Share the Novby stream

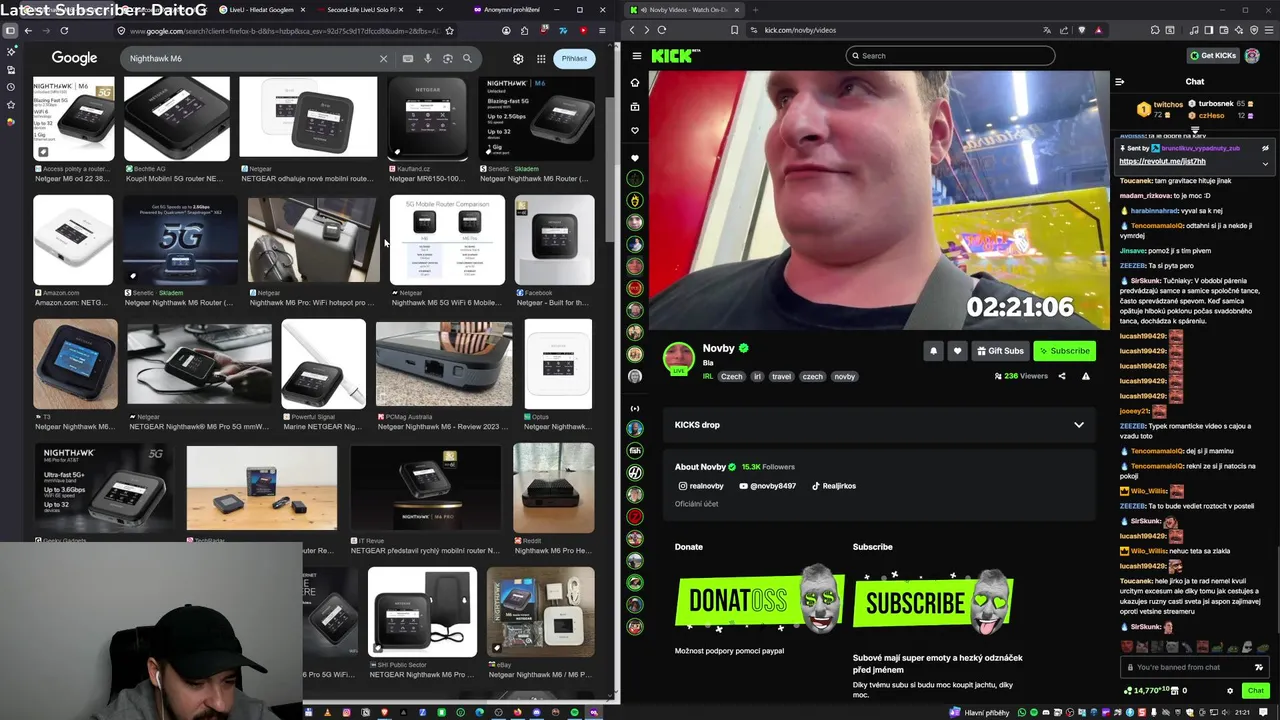click(1062, 376)
